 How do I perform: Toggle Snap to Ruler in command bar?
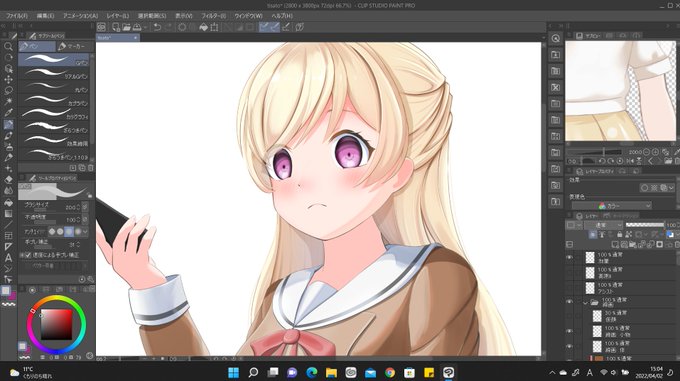(264, 27)
